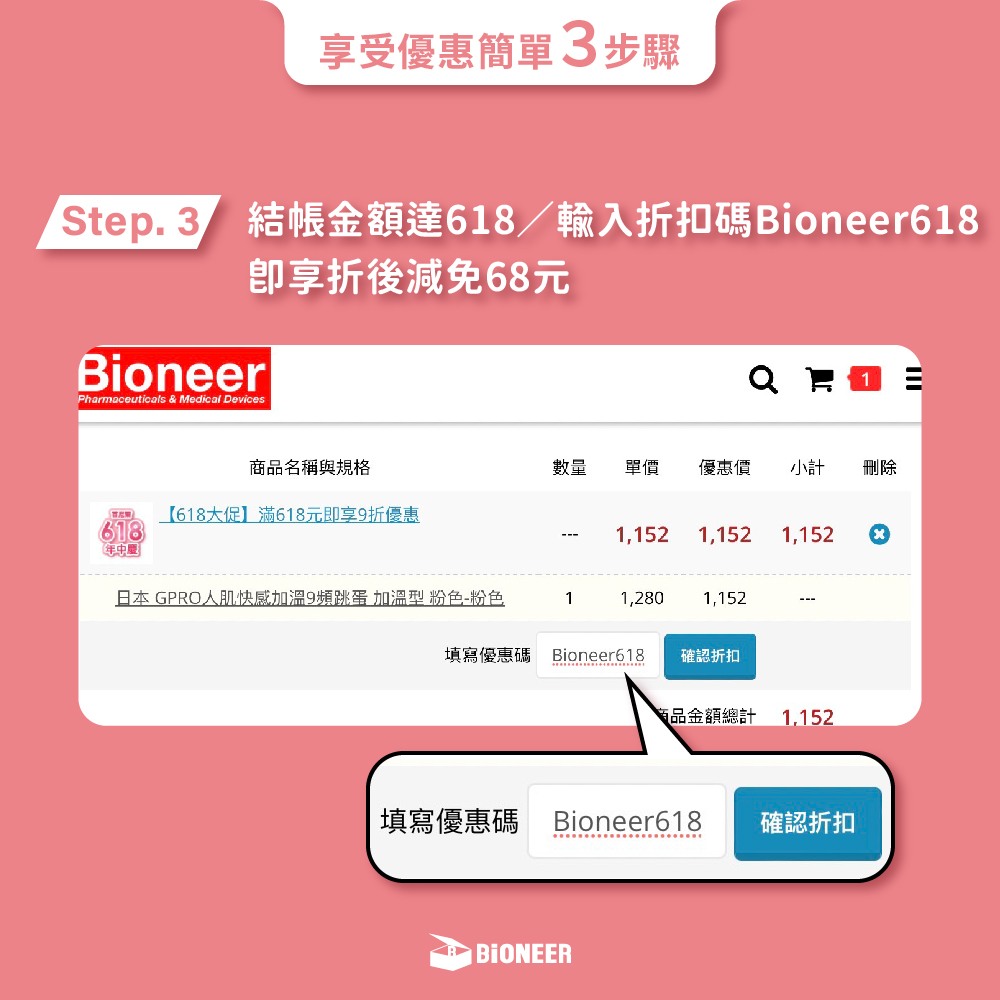Focus the small 優惠碼 input field

point(598,655)
